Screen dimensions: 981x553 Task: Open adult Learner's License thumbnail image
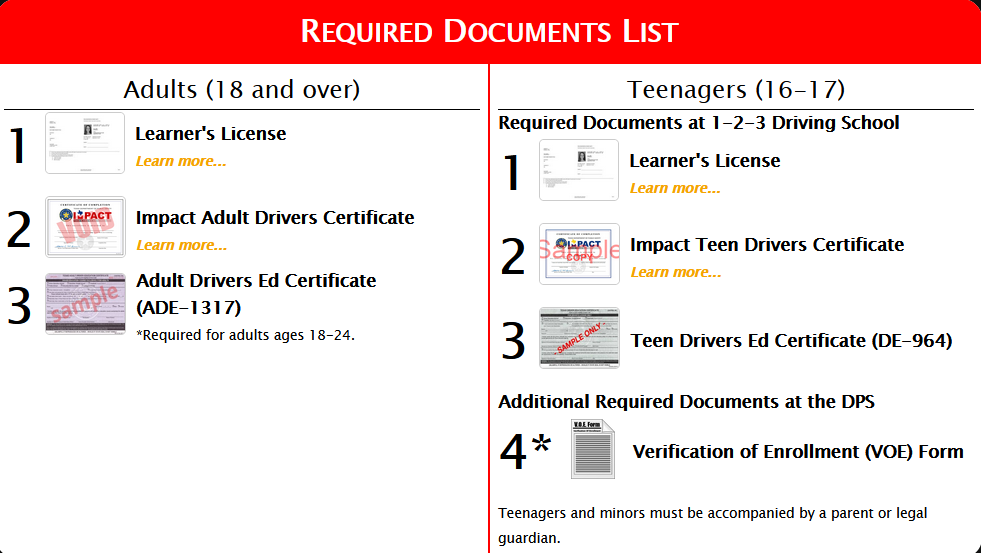(85, 143)
